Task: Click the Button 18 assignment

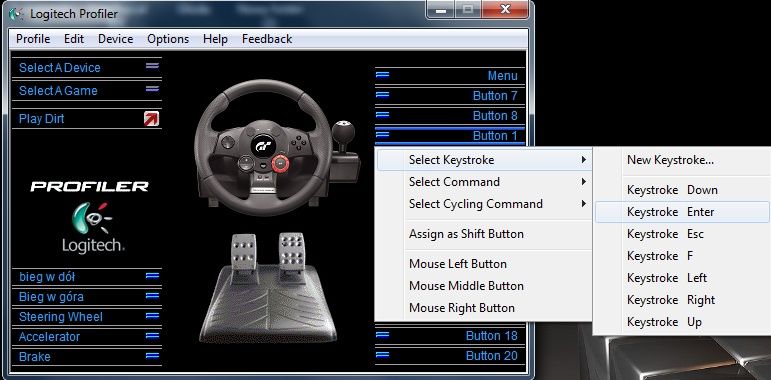Action: tap(450, 336)
